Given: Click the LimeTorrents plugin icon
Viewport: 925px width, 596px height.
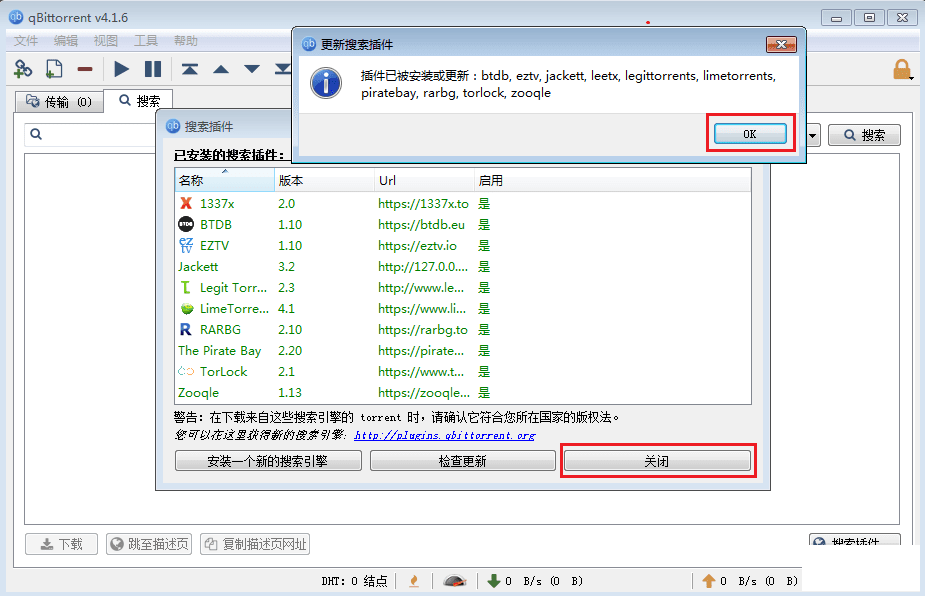Looking at the screenshot, I should click(187, 309).
